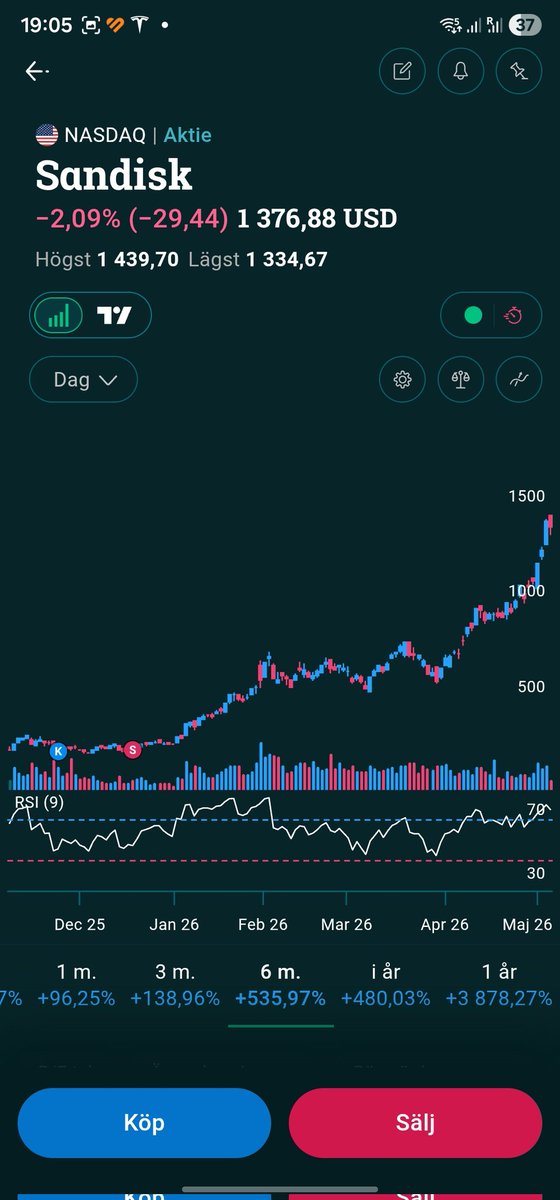Tap the Maj 26 date label

pyautogui.click(x=527, y=924)
